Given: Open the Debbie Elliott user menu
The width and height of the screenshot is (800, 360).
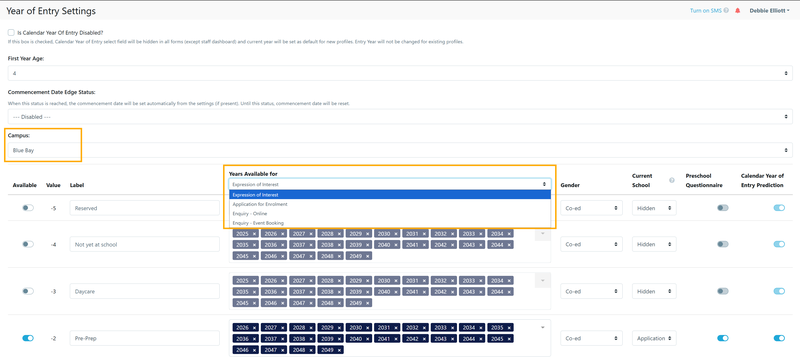Looking at the screenshot, I should click(769, 10).
